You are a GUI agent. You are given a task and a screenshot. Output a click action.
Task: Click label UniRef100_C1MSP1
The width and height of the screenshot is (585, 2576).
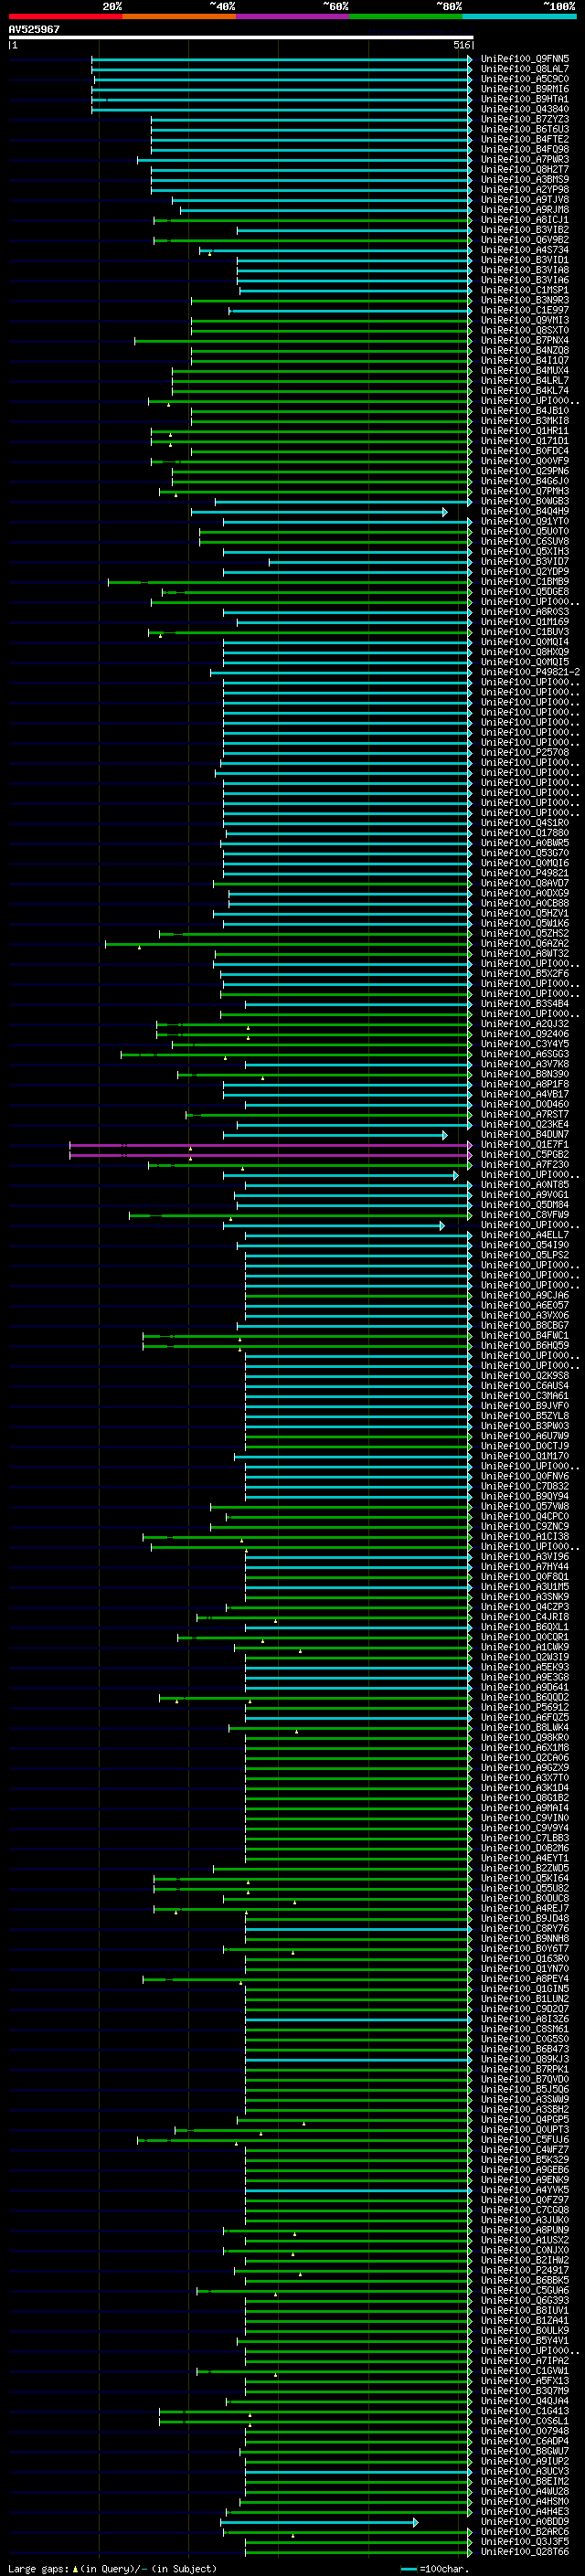[525, 290]
